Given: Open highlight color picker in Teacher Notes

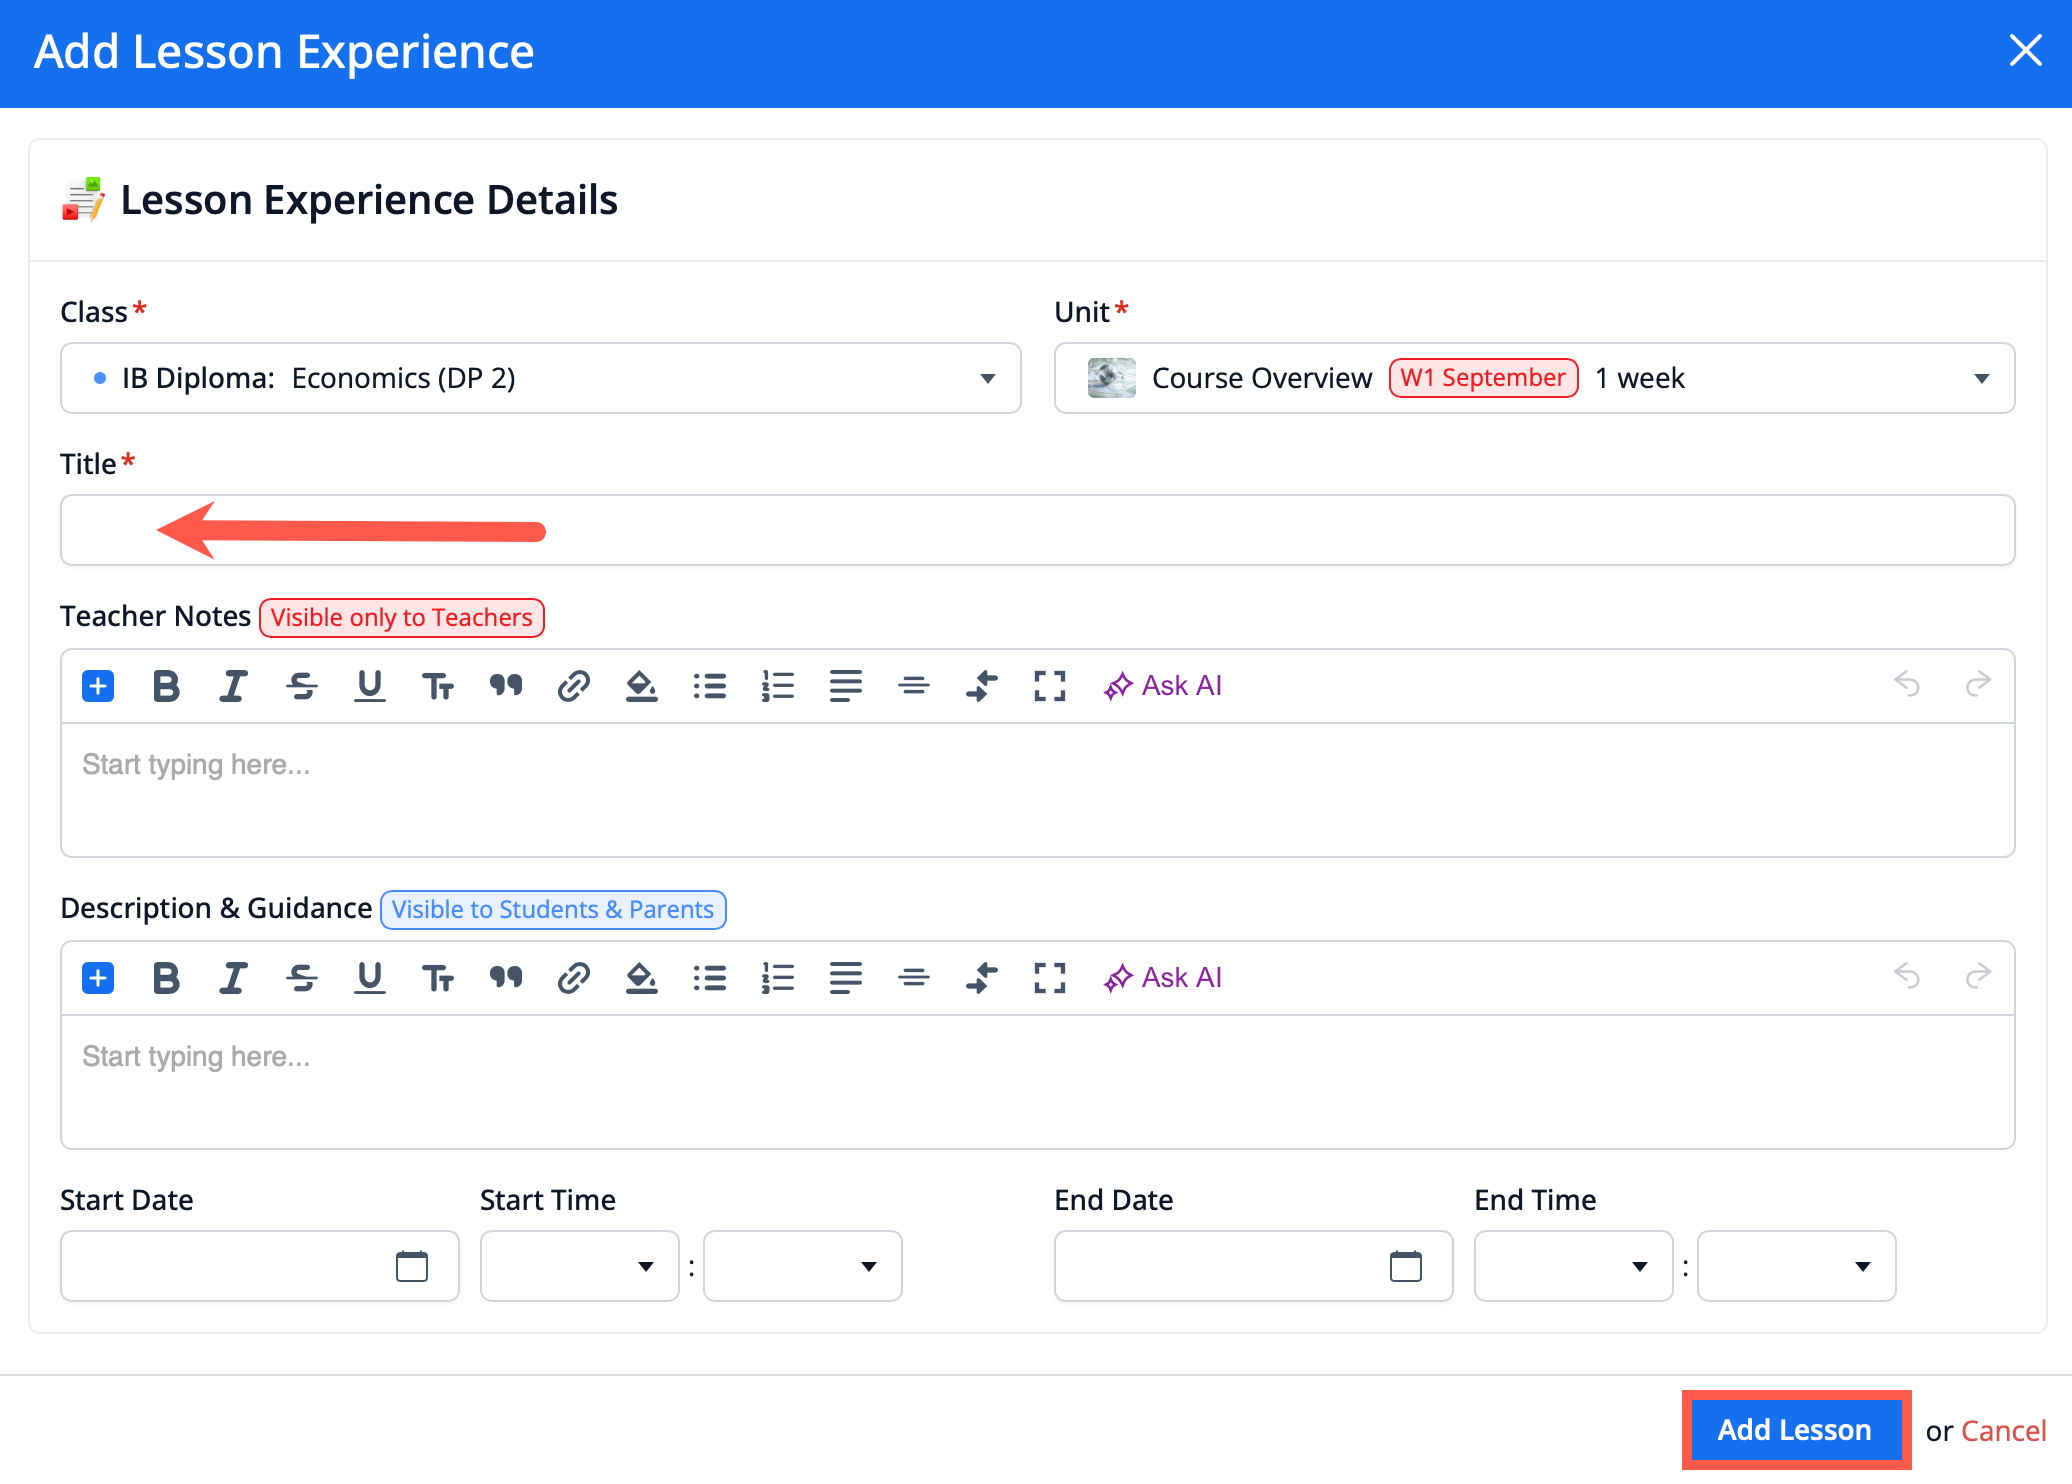Looking at the screenshot, I should point(641,686).
